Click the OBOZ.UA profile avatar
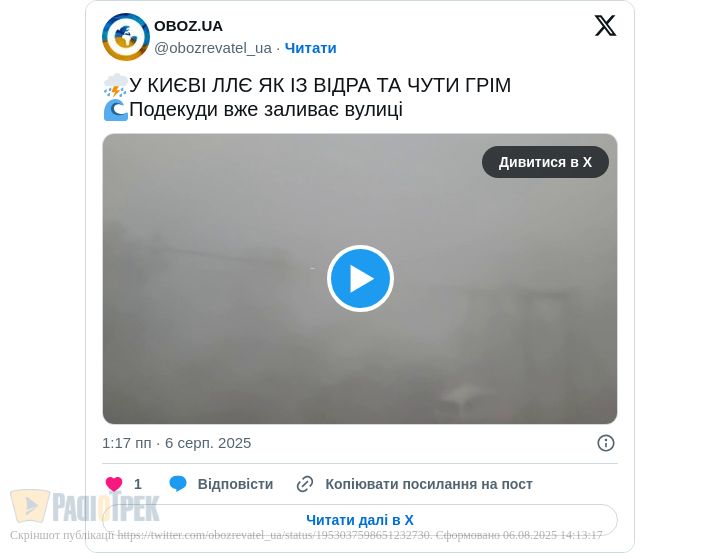 click(126, 37)
